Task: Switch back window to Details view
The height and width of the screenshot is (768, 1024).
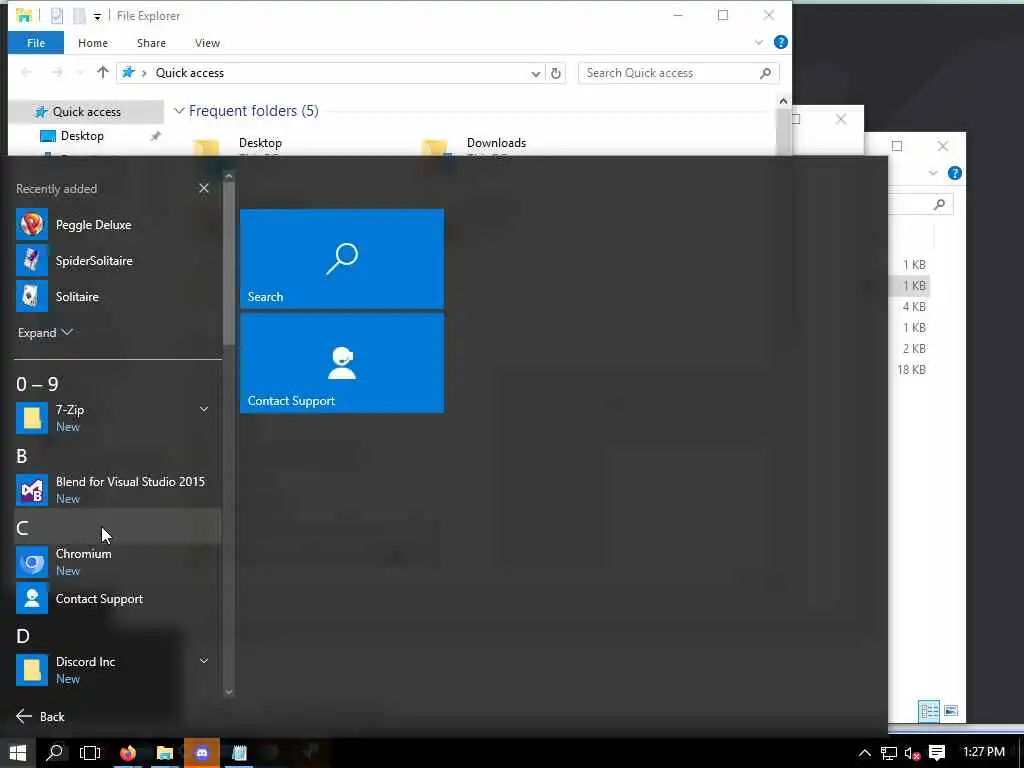Action: [x=929, y=711]
